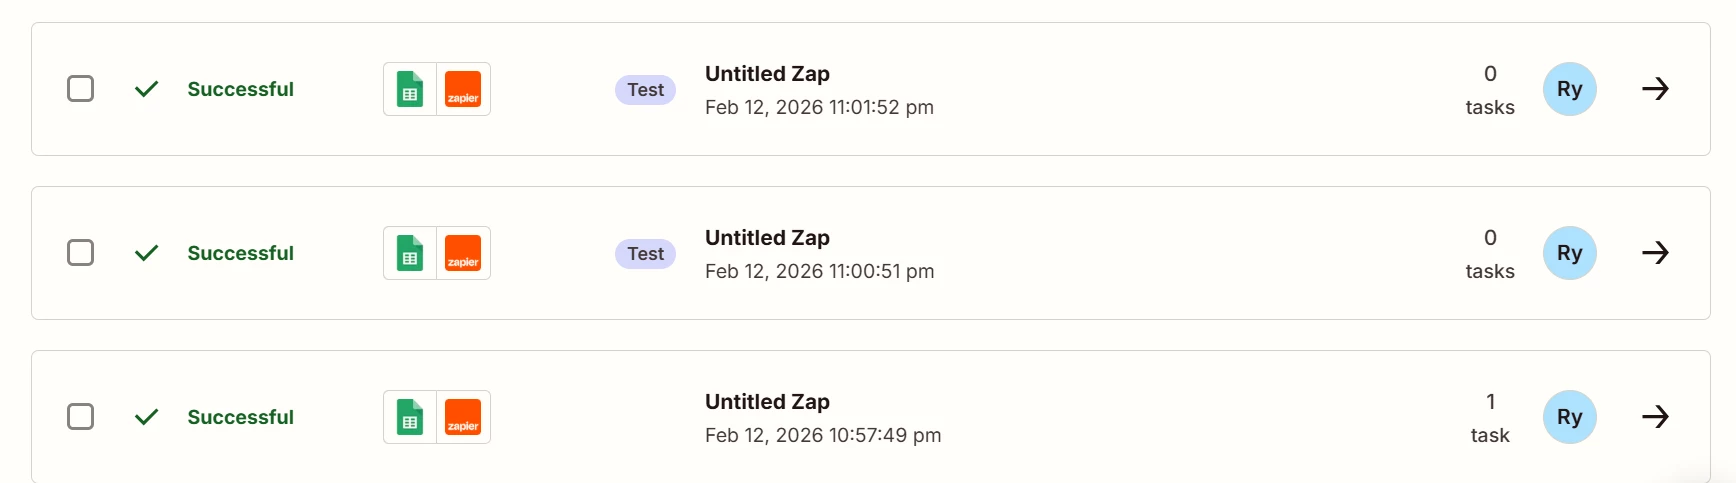The image size is (1736, 483).
Task: Select checkbox for the 11:00:51 pm run
Action: tap(80, 253)
